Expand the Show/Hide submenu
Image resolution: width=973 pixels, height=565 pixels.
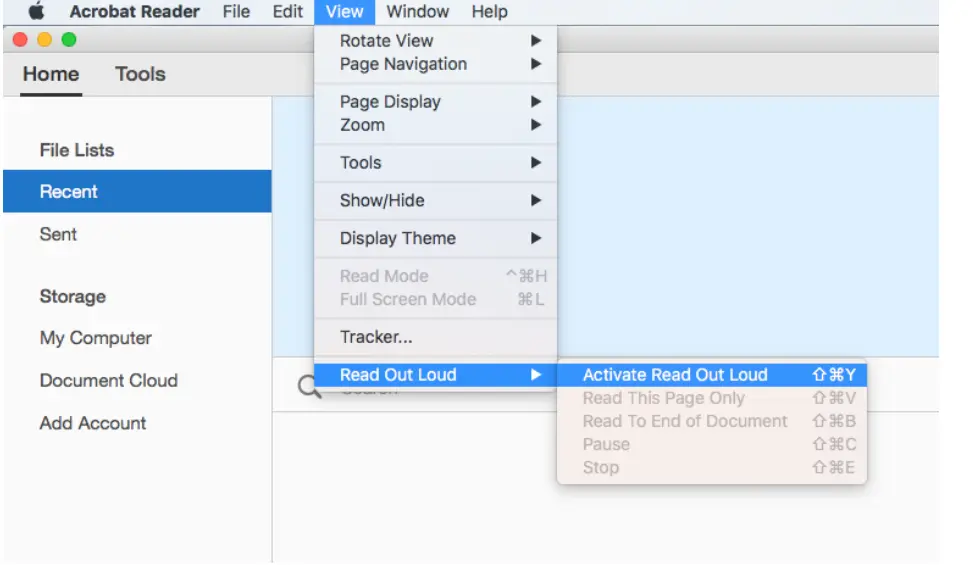(x=436, y=200)
